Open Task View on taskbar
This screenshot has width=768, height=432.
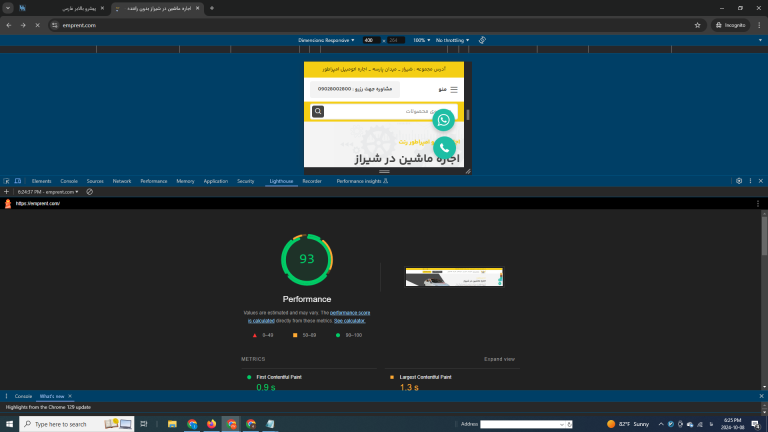[144, 424]
